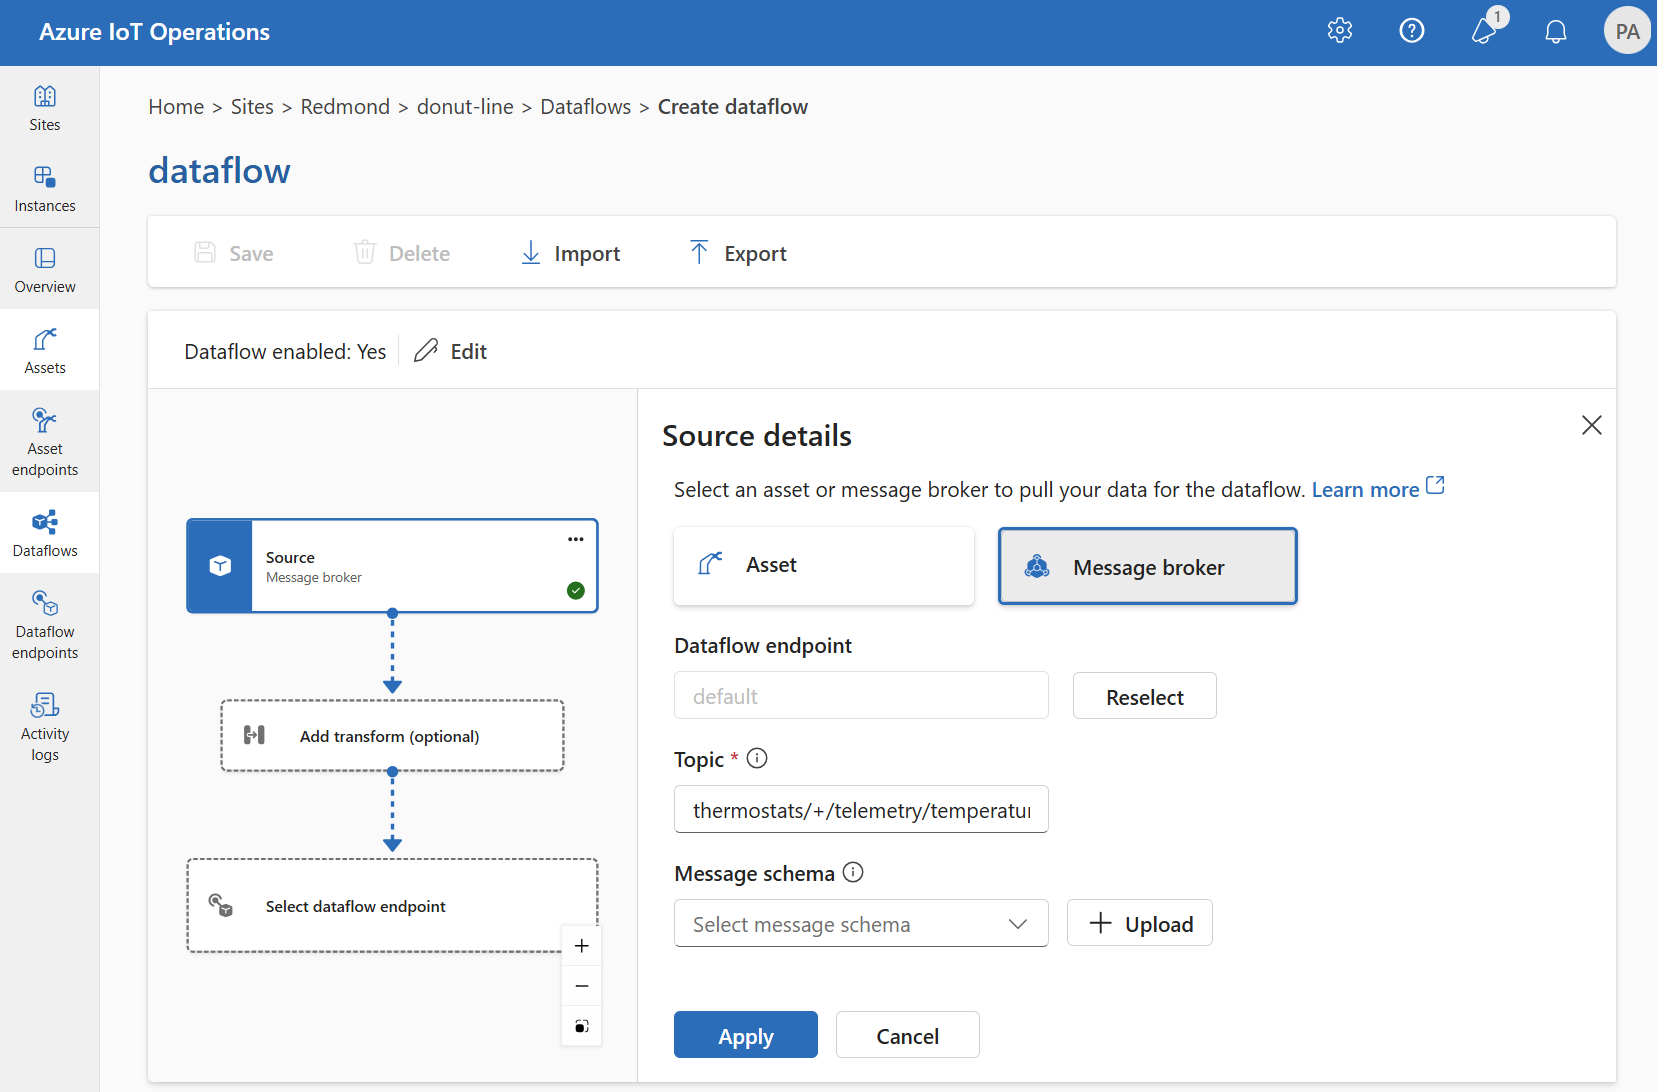The image size is (1657, 1092).
Task: Choose Message broker as the source type
Action: point(1148,566)
